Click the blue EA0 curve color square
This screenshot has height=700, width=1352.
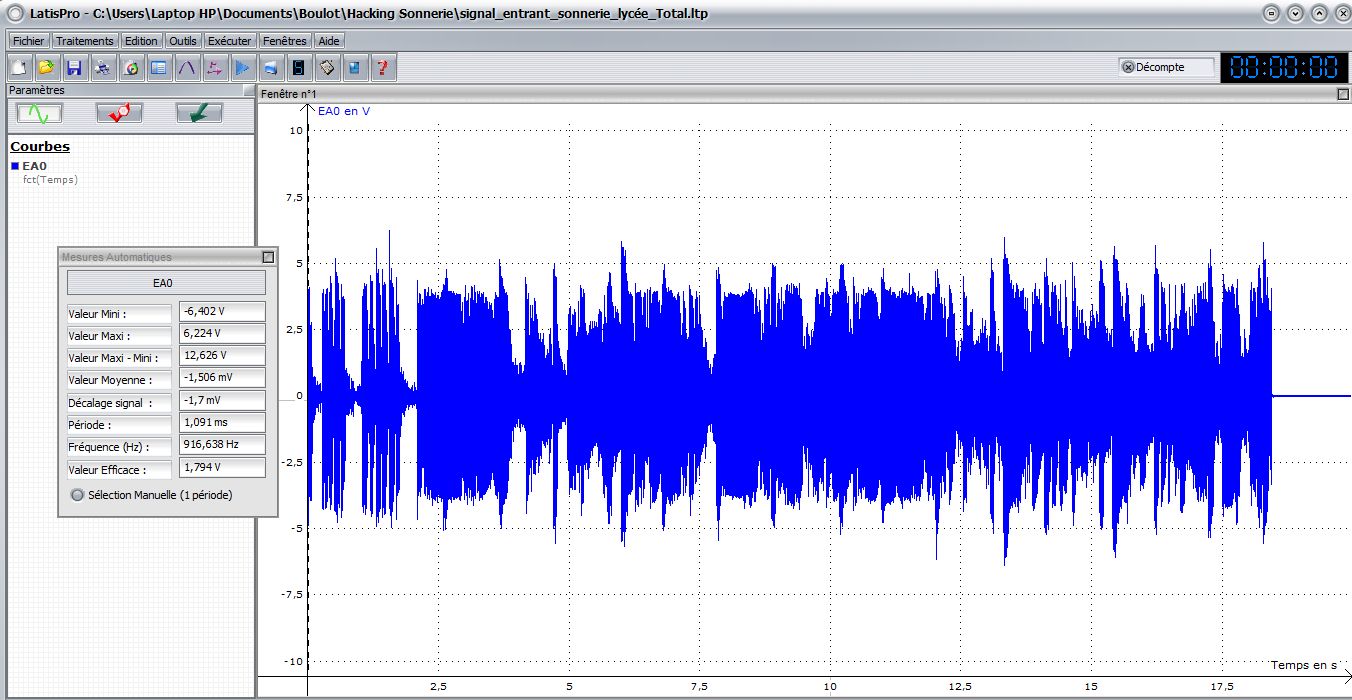(15, 166)
